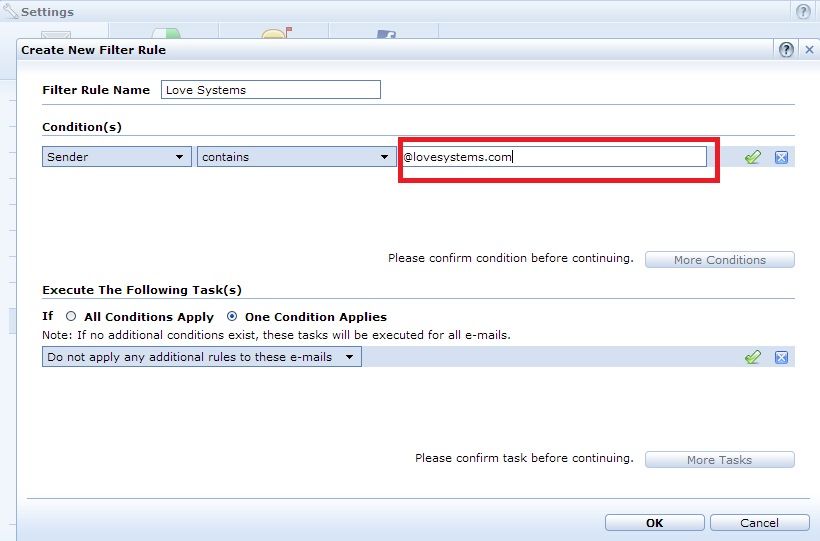
Task: Select the All Conditions Apply option
Action: [71, 316]
